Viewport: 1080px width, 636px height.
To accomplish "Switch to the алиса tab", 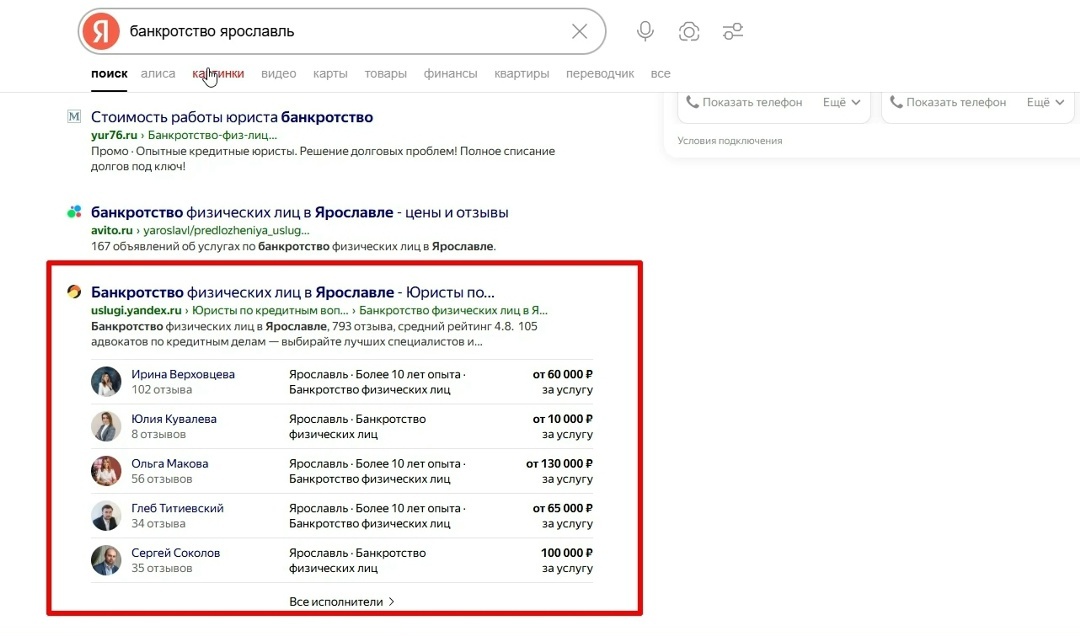I will tap(158, 73).
